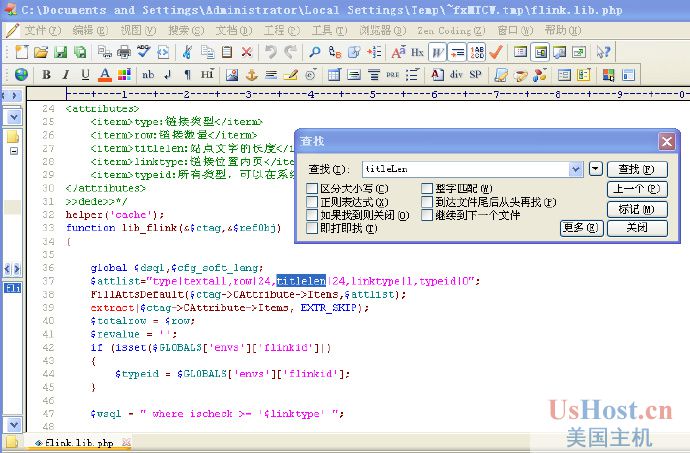Insert table icon in HTML toolbar
Screen dimensions: 690x453
334,75
